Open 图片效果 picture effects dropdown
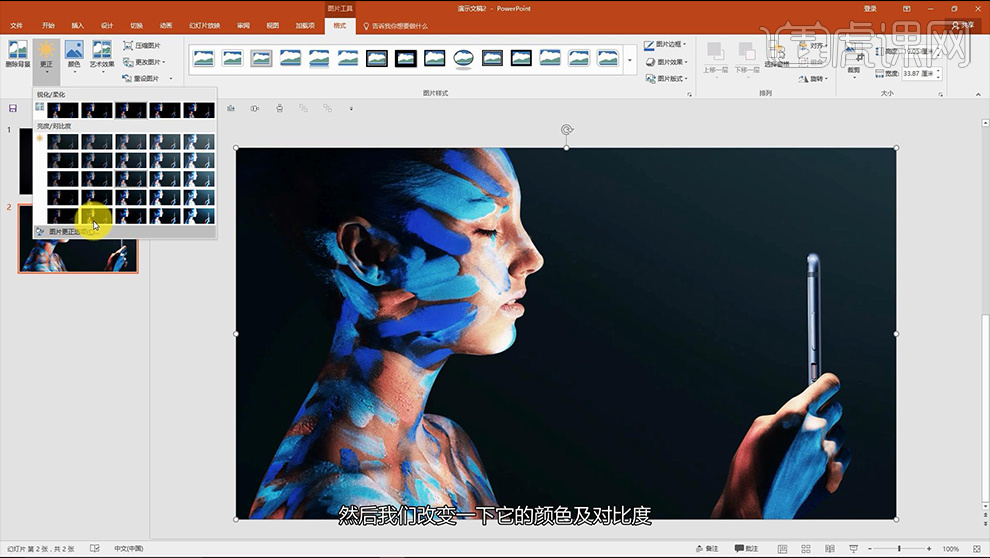 (x=665, y=62)
